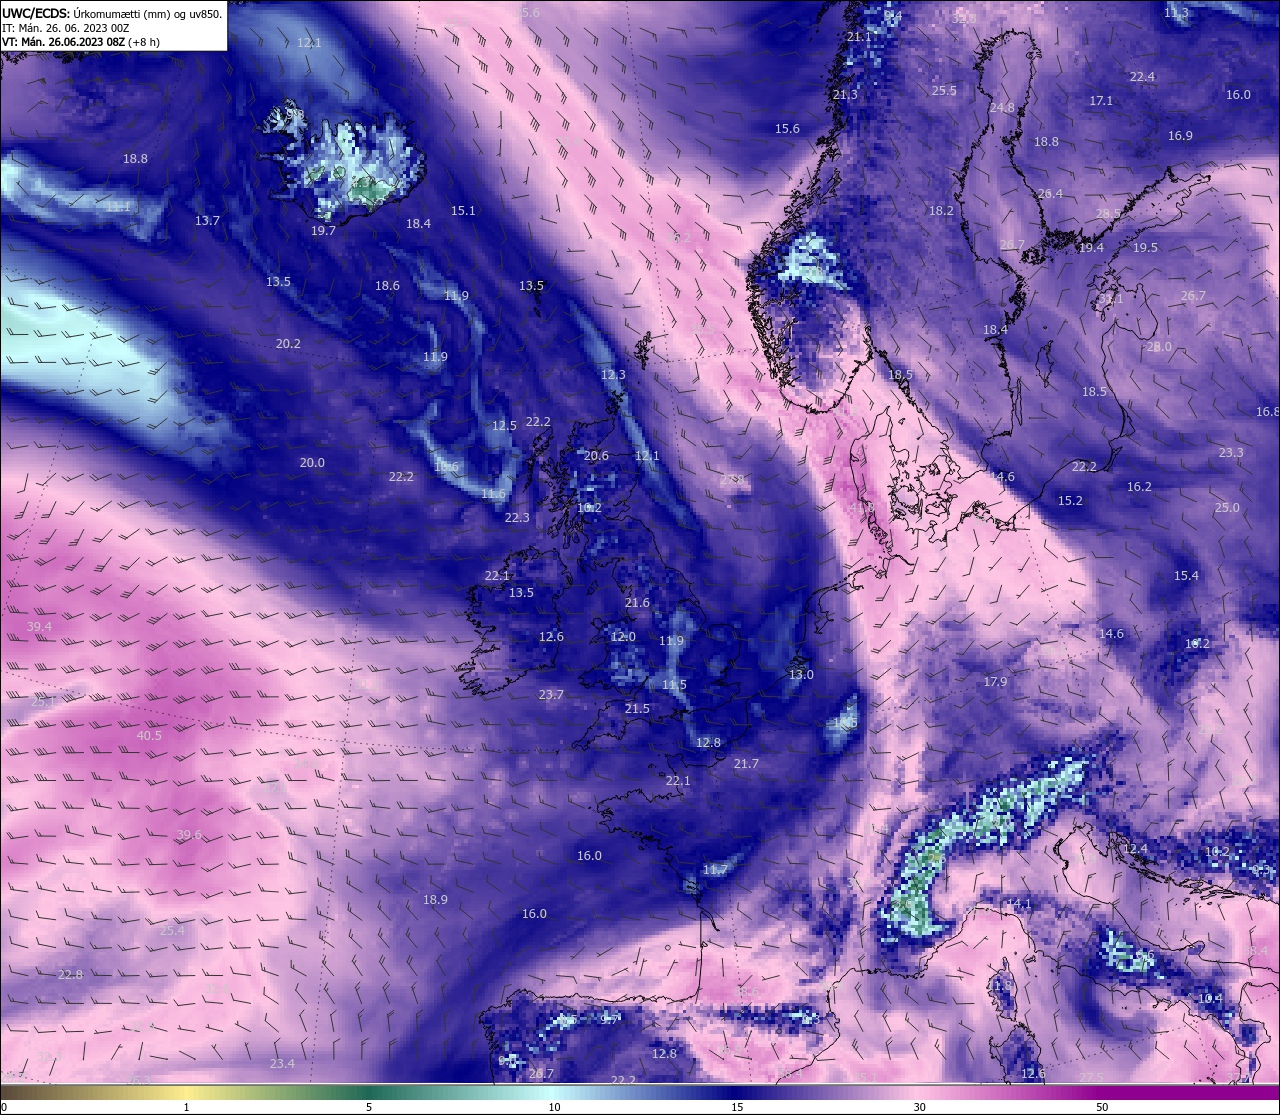Click the map value 15.4

tap(1186, 575)
